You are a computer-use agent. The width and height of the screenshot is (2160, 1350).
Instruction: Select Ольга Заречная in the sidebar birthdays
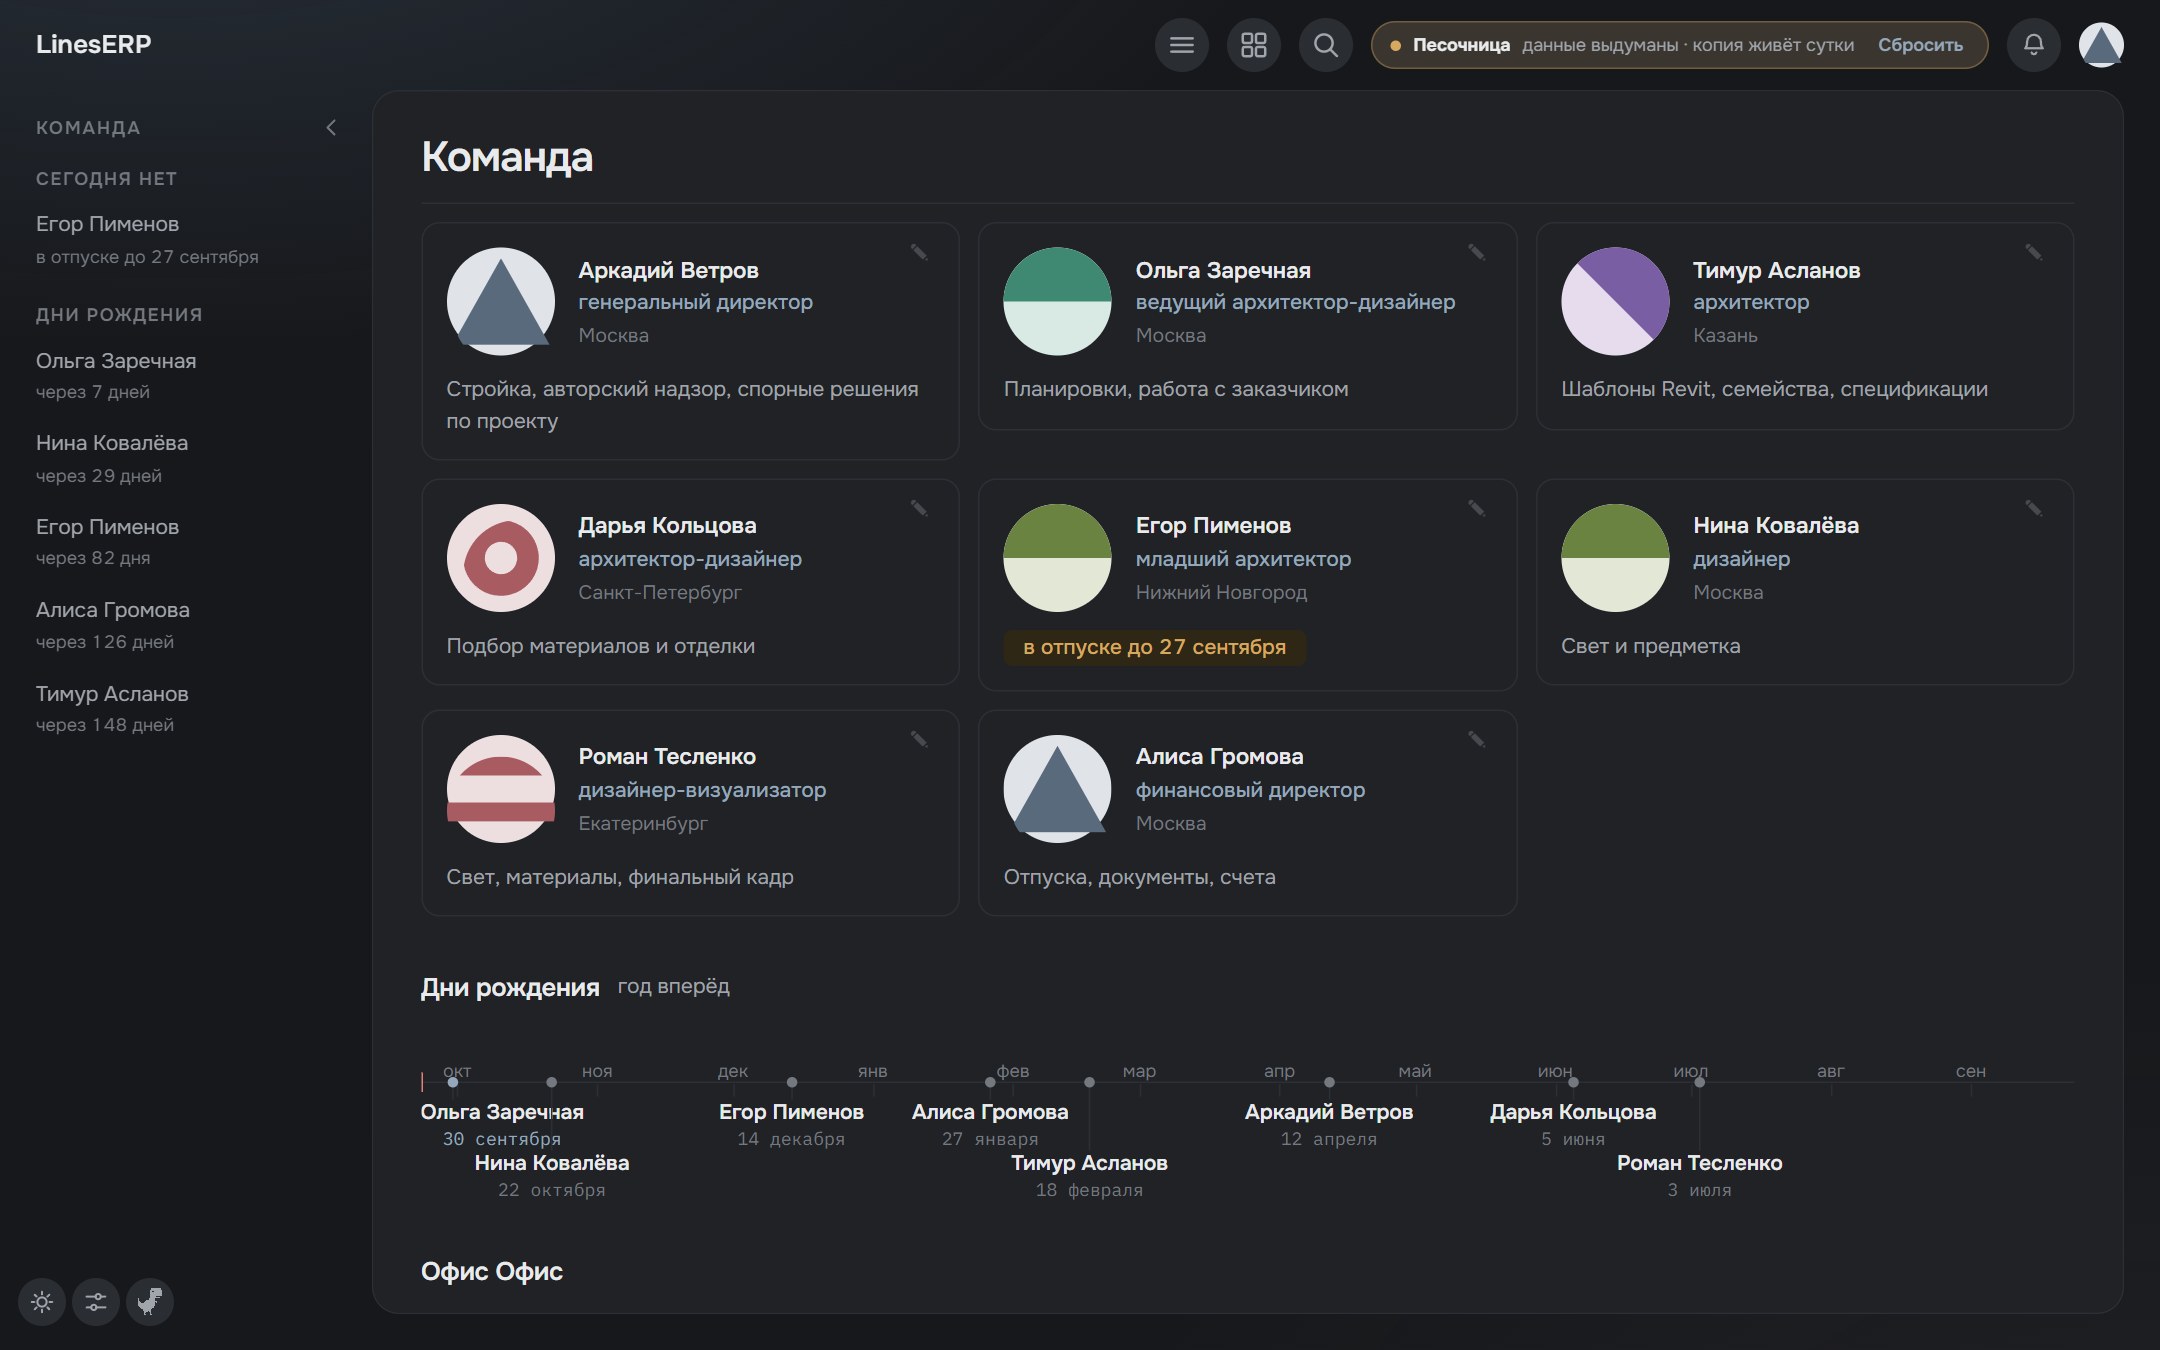tap(116, 375)
